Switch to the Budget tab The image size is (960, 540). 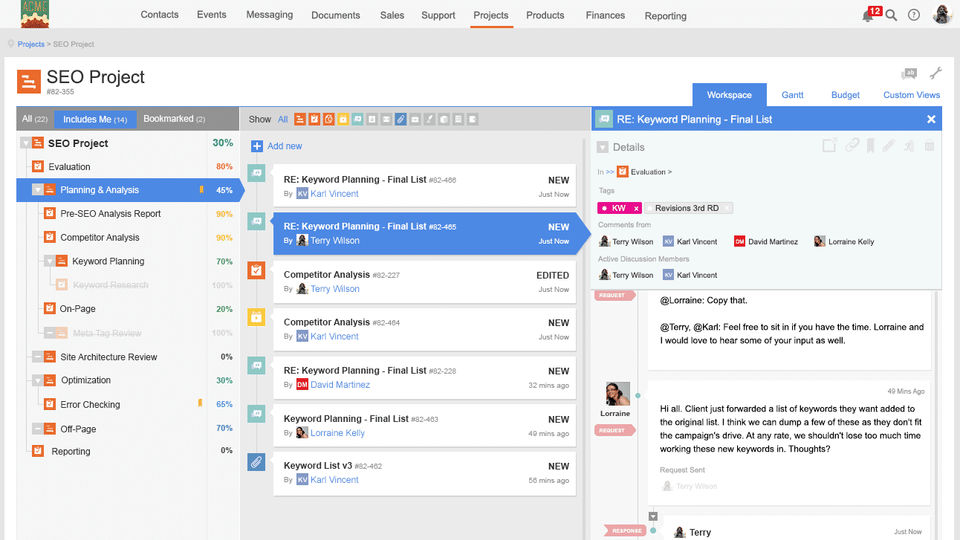(x=845, y=95)
